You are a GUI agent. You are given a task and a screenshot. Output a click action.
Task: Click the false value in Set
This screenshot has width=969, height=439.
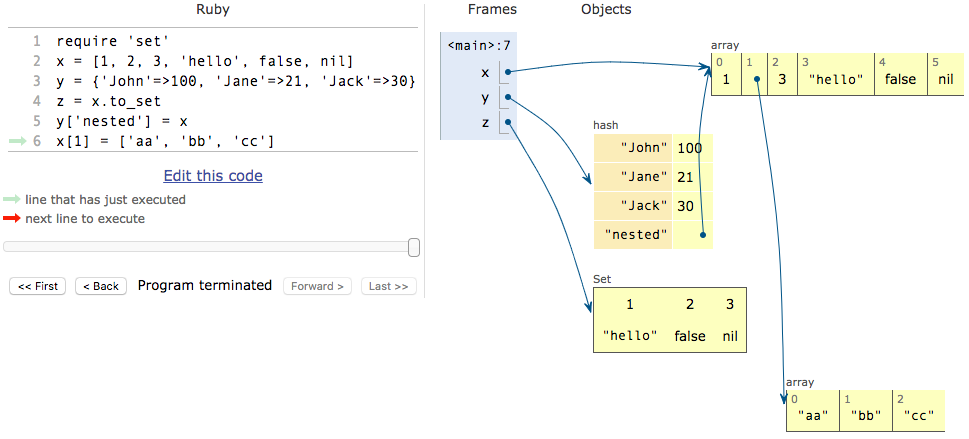coord(690,336)
